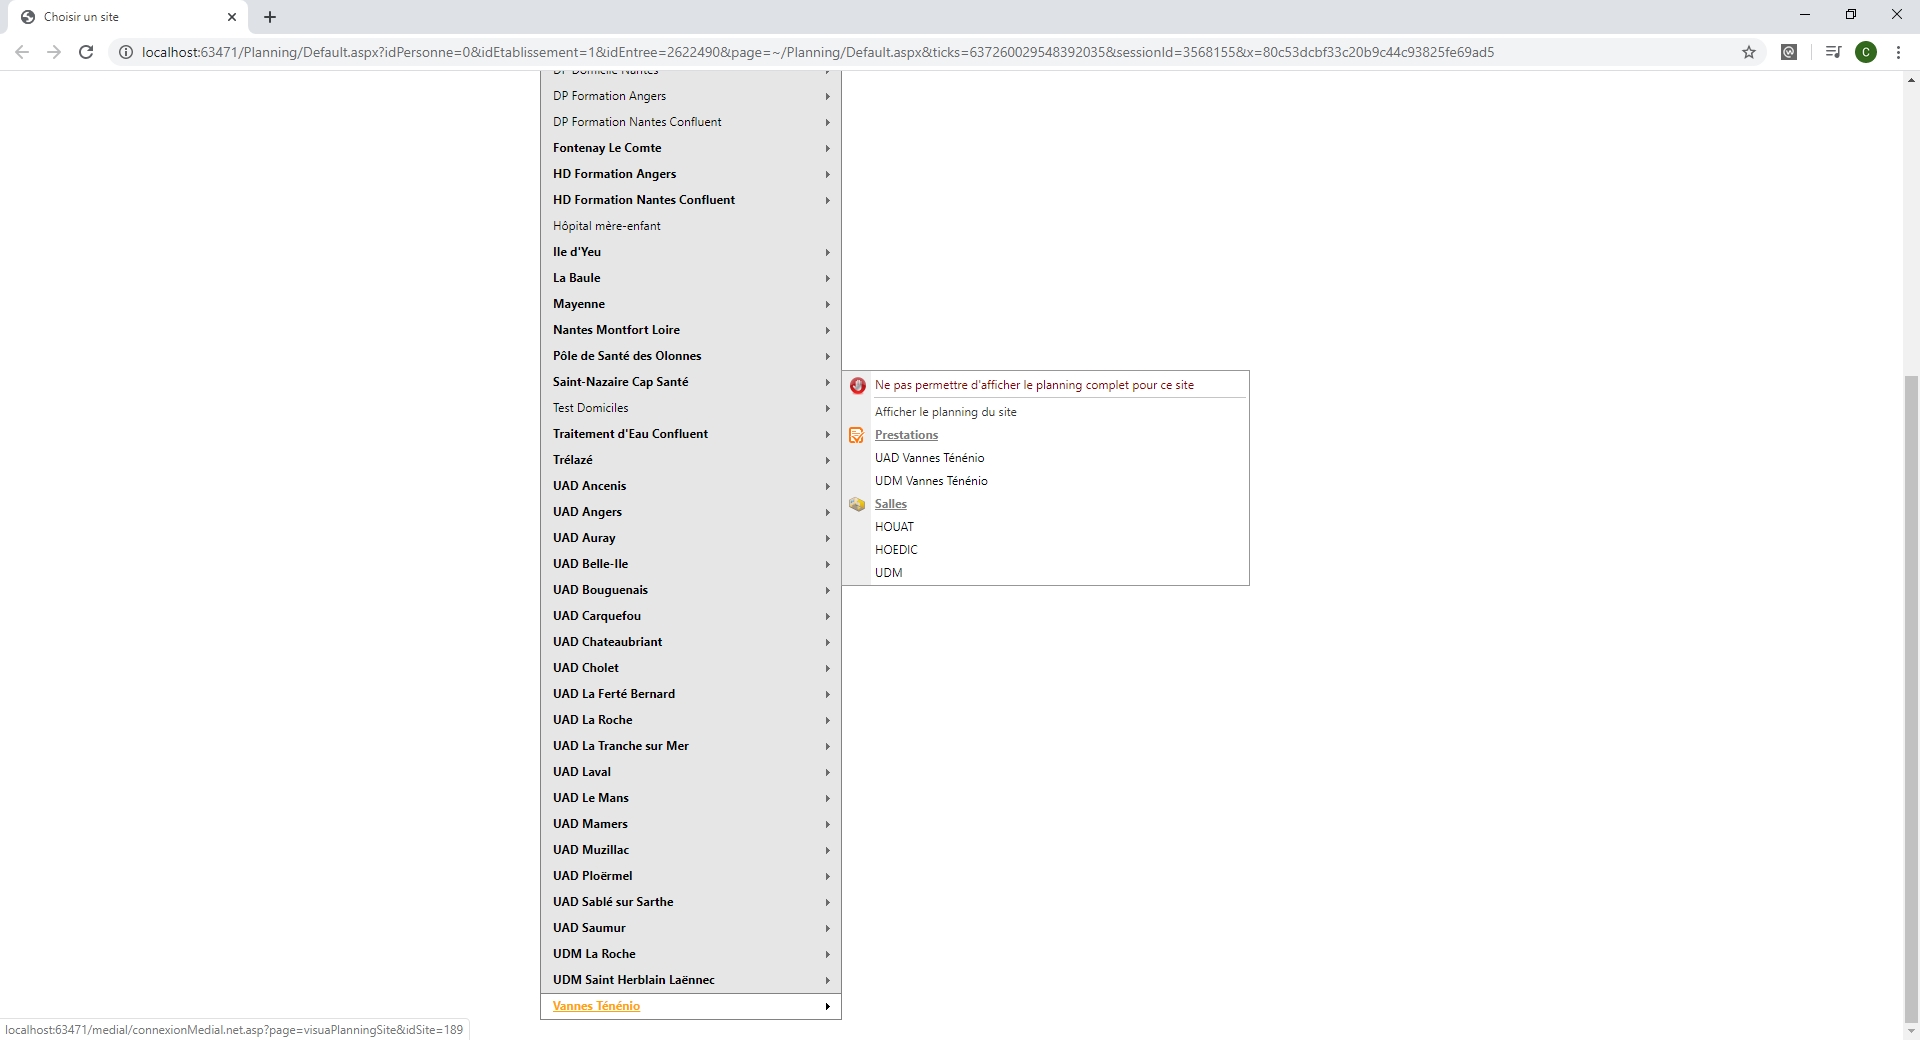Open the Nantes Montfort Loire site
This screenshot has width=1920, height=1040.
tap(616, 330)
